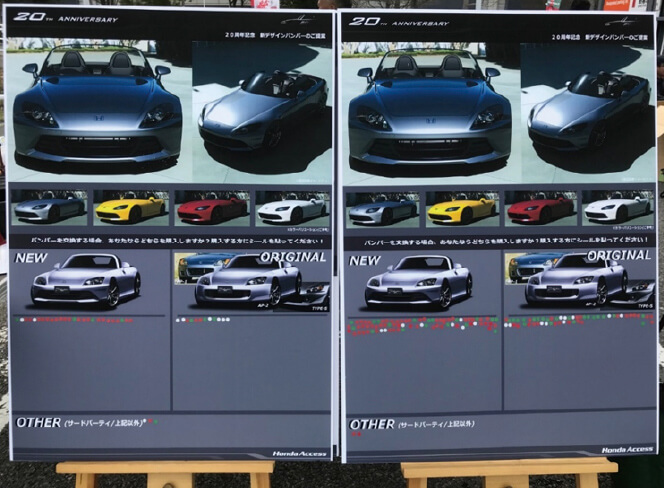The width and height of the screenshot is (664, 488).
Task: Select the NEW label on right poster
Action: point(365,261)
